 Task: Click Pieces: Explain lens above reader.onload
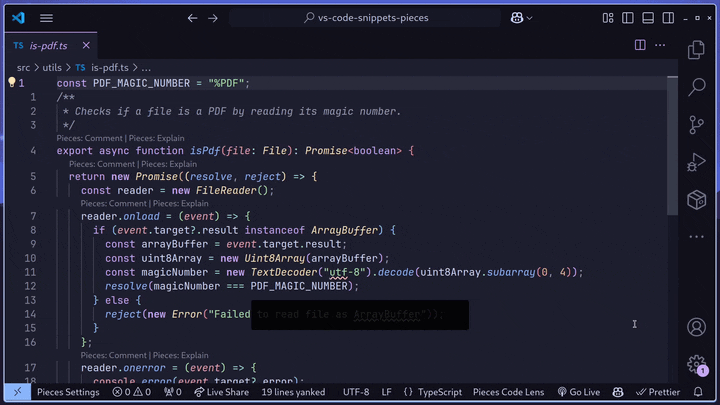(x=180, y=203)
